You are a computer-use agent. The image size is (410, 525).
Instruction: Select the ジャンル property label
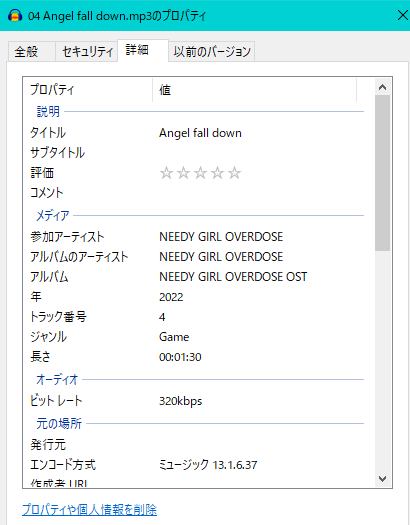[49, 337]
